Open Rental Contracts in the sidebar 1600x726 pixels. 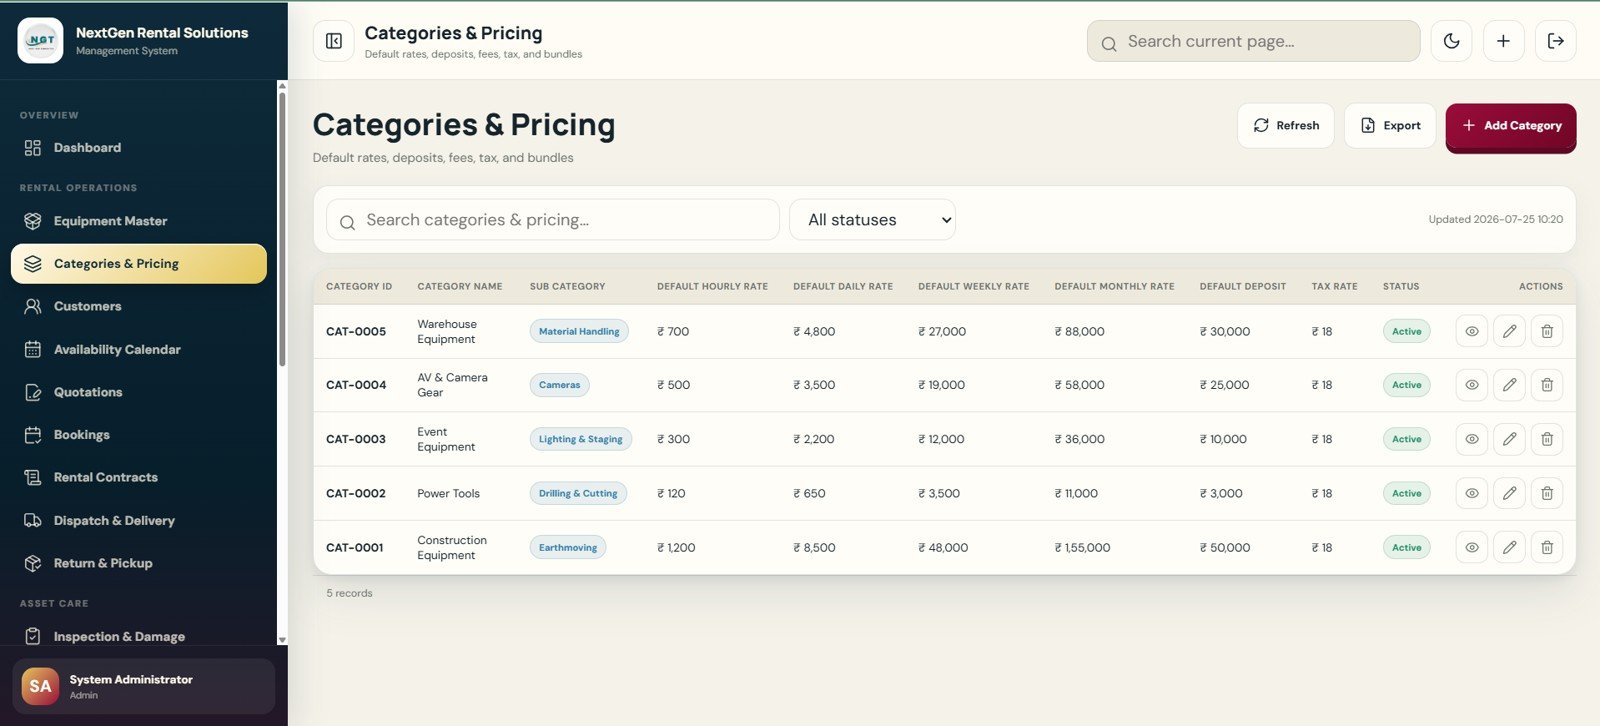point(139,477)
